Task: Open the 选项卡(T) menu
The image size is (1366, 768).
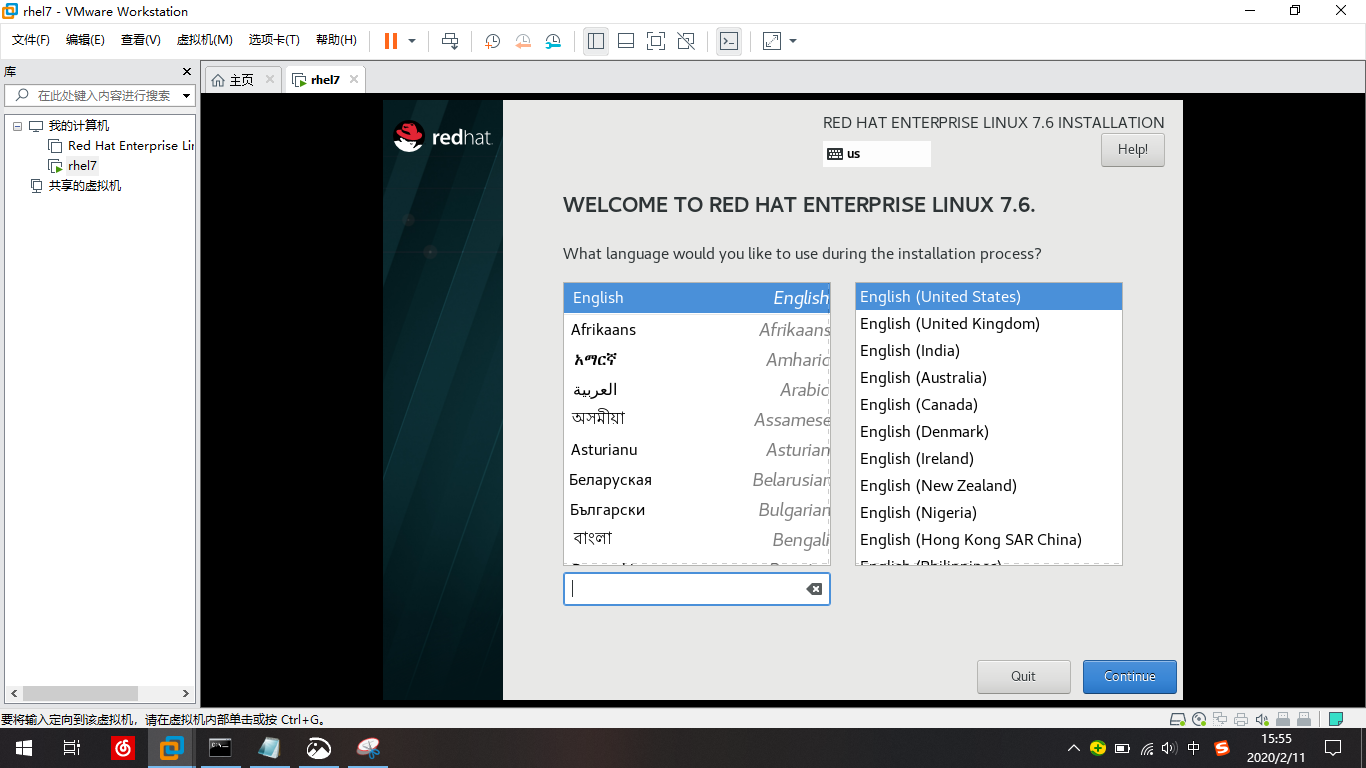Action: point(274,40)
